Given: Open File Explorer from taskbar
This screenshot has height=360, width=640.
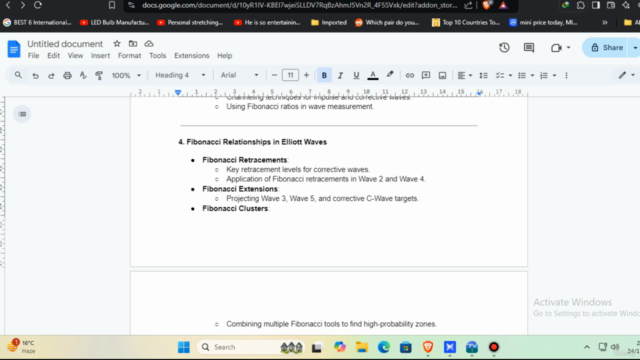Looking at the screenshot, I should click(362, 347).
